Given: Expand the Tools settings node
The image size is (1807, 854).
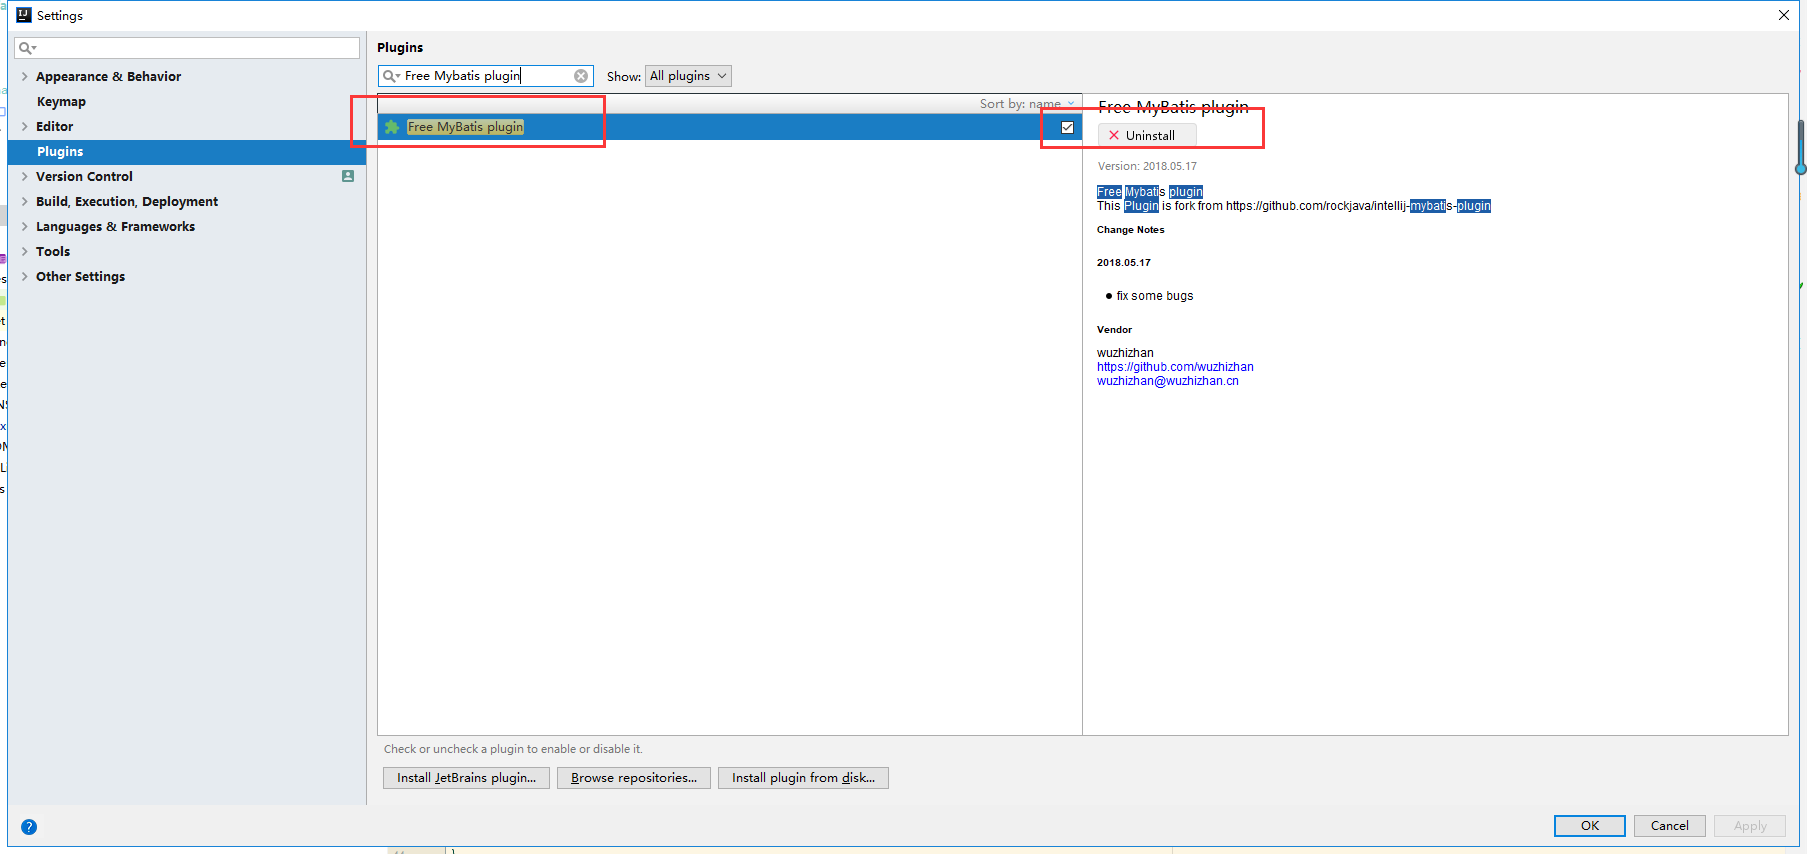Looking at the screenshot, I should [x=25, y=251].
